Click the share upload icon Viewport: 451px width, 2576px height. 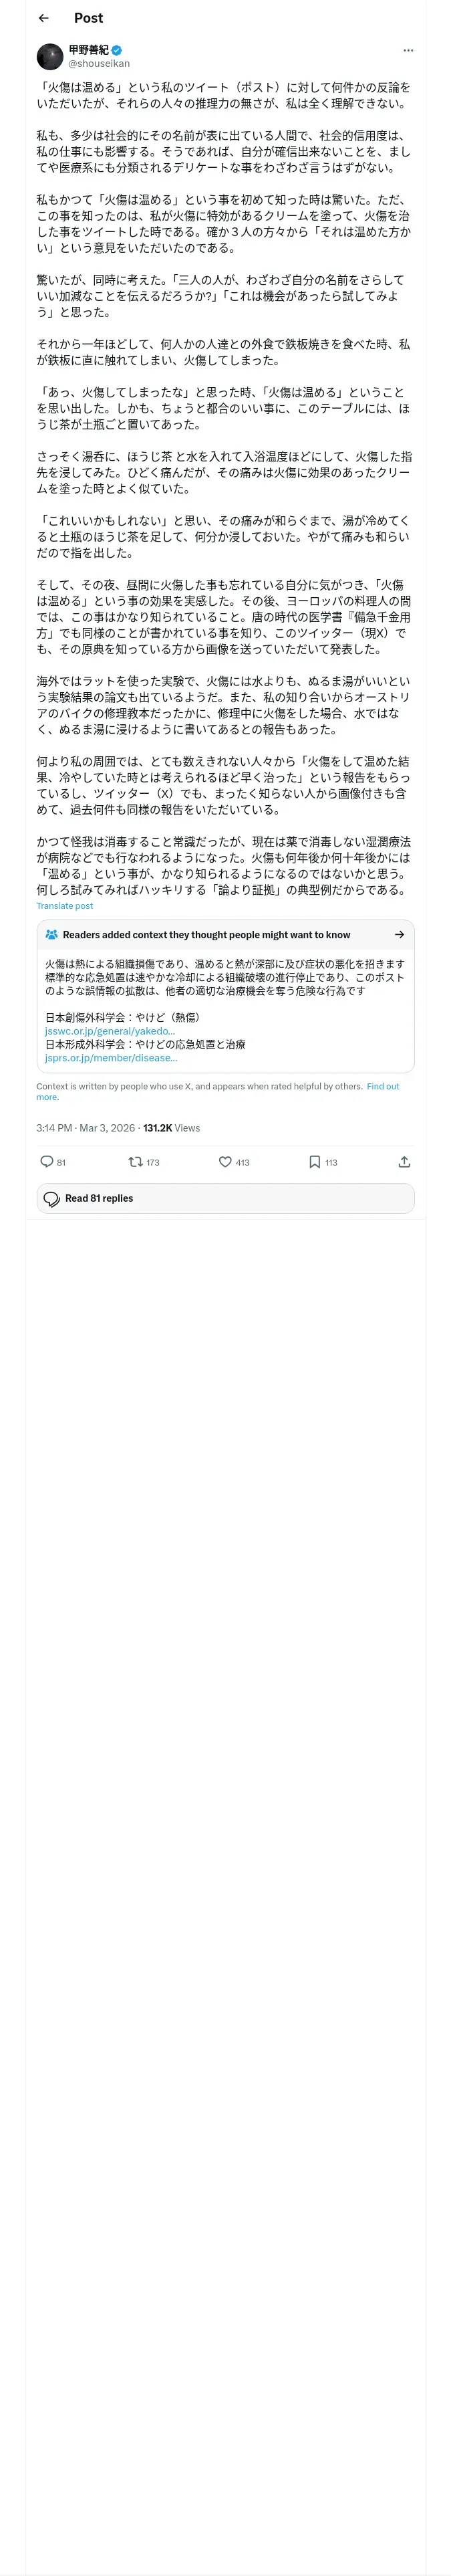(404, 1162)
